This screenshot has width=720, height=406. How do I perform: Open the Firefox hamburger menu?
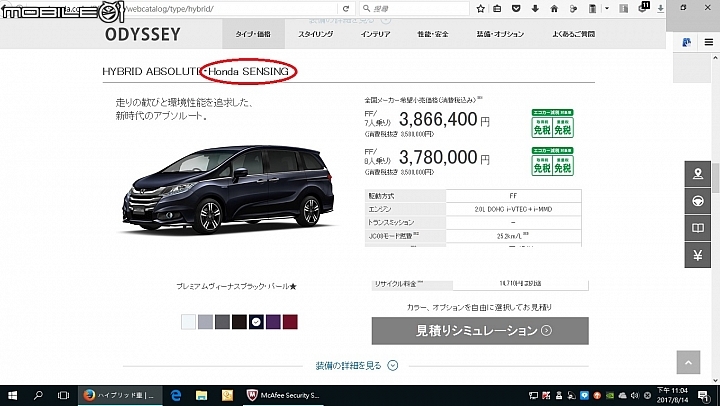click(709, 43)
